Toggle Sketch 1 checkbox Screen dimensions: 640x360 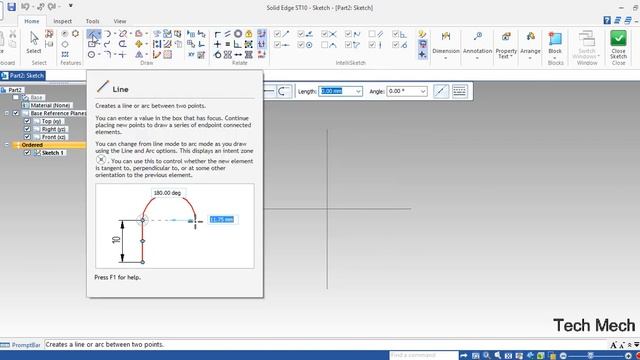[x=27, y=152]
